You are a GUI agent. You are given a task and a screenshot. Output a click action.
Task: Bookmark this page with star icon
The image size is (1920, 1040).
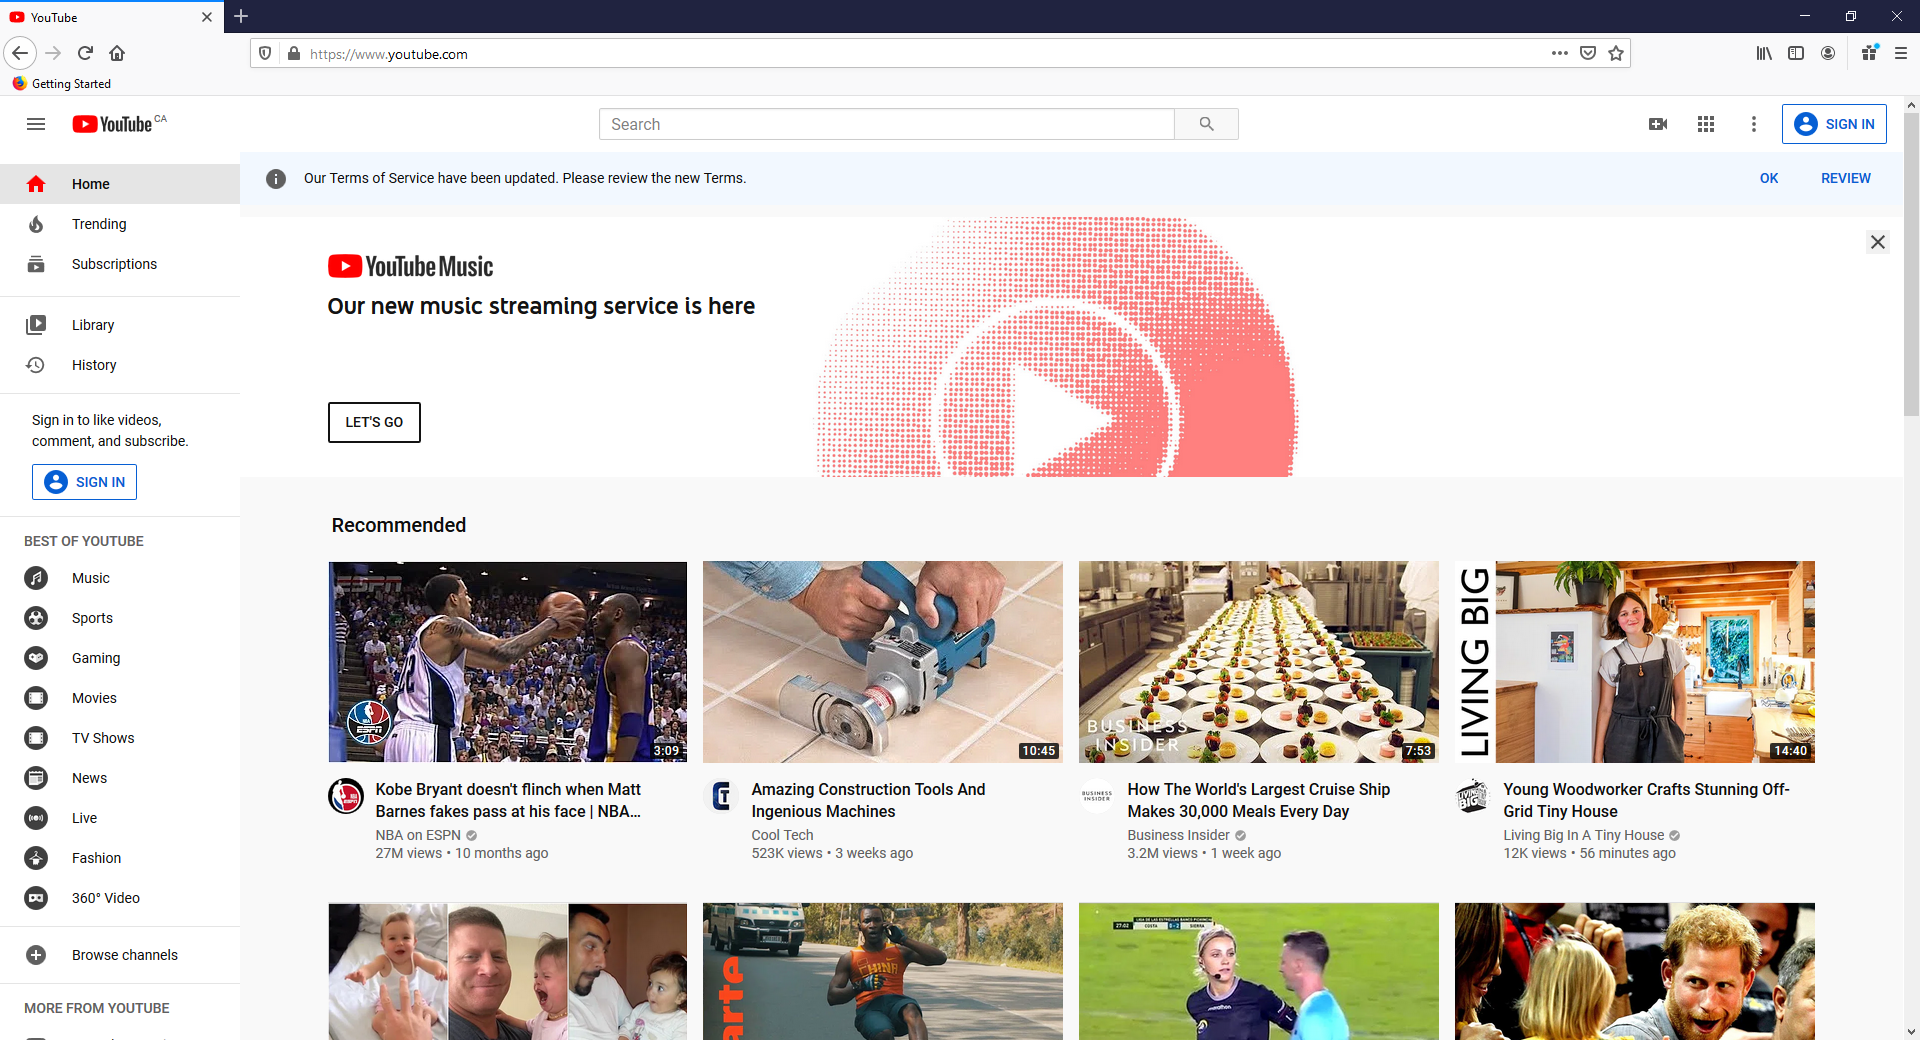coord(1616,54)
